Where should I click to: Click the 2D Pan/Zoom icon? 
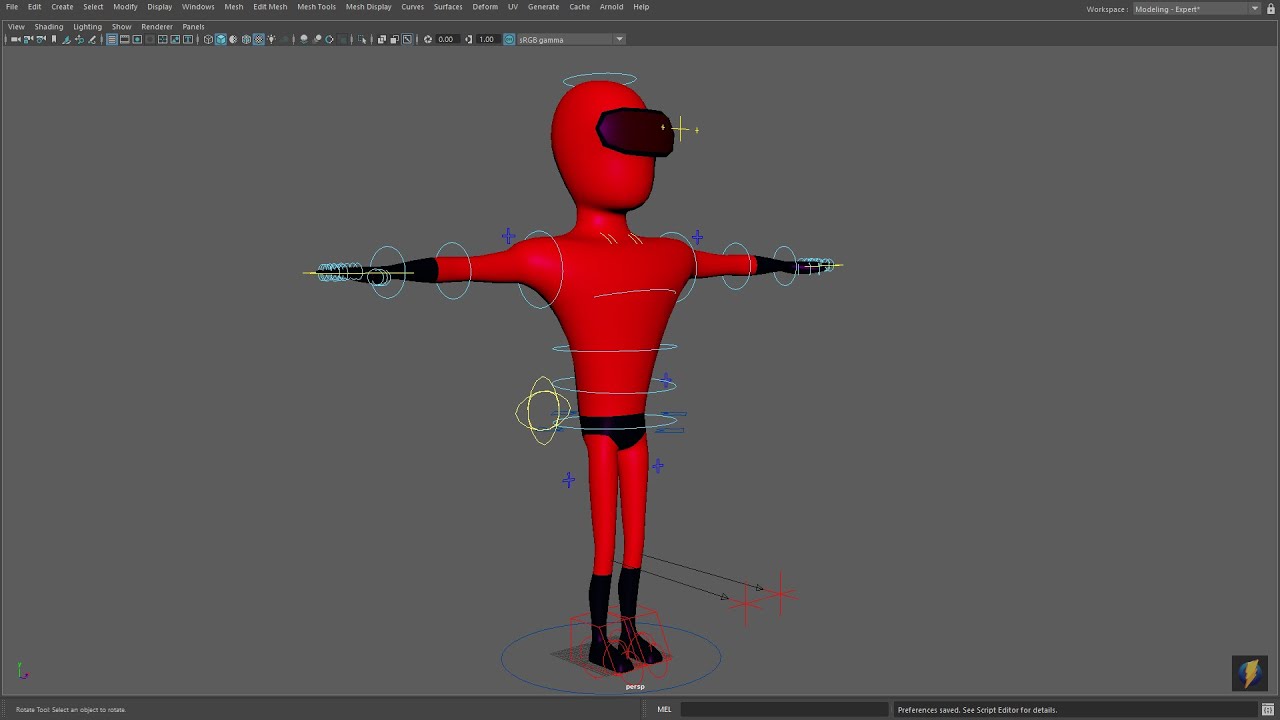tap(79, 39)
